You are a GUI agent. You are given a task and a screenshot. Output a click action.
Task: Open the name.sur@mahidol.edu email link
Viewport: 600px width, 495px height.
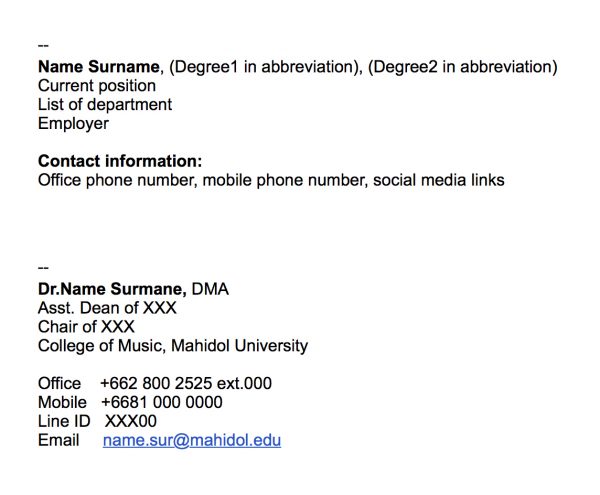[192, 440]
